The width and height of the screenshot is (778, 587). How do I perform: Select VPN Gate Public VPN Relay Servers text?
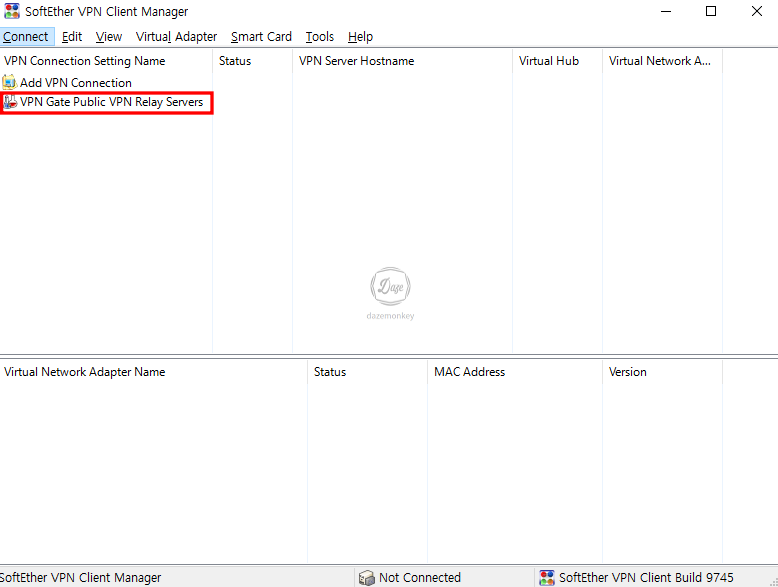tap(112, 102)
